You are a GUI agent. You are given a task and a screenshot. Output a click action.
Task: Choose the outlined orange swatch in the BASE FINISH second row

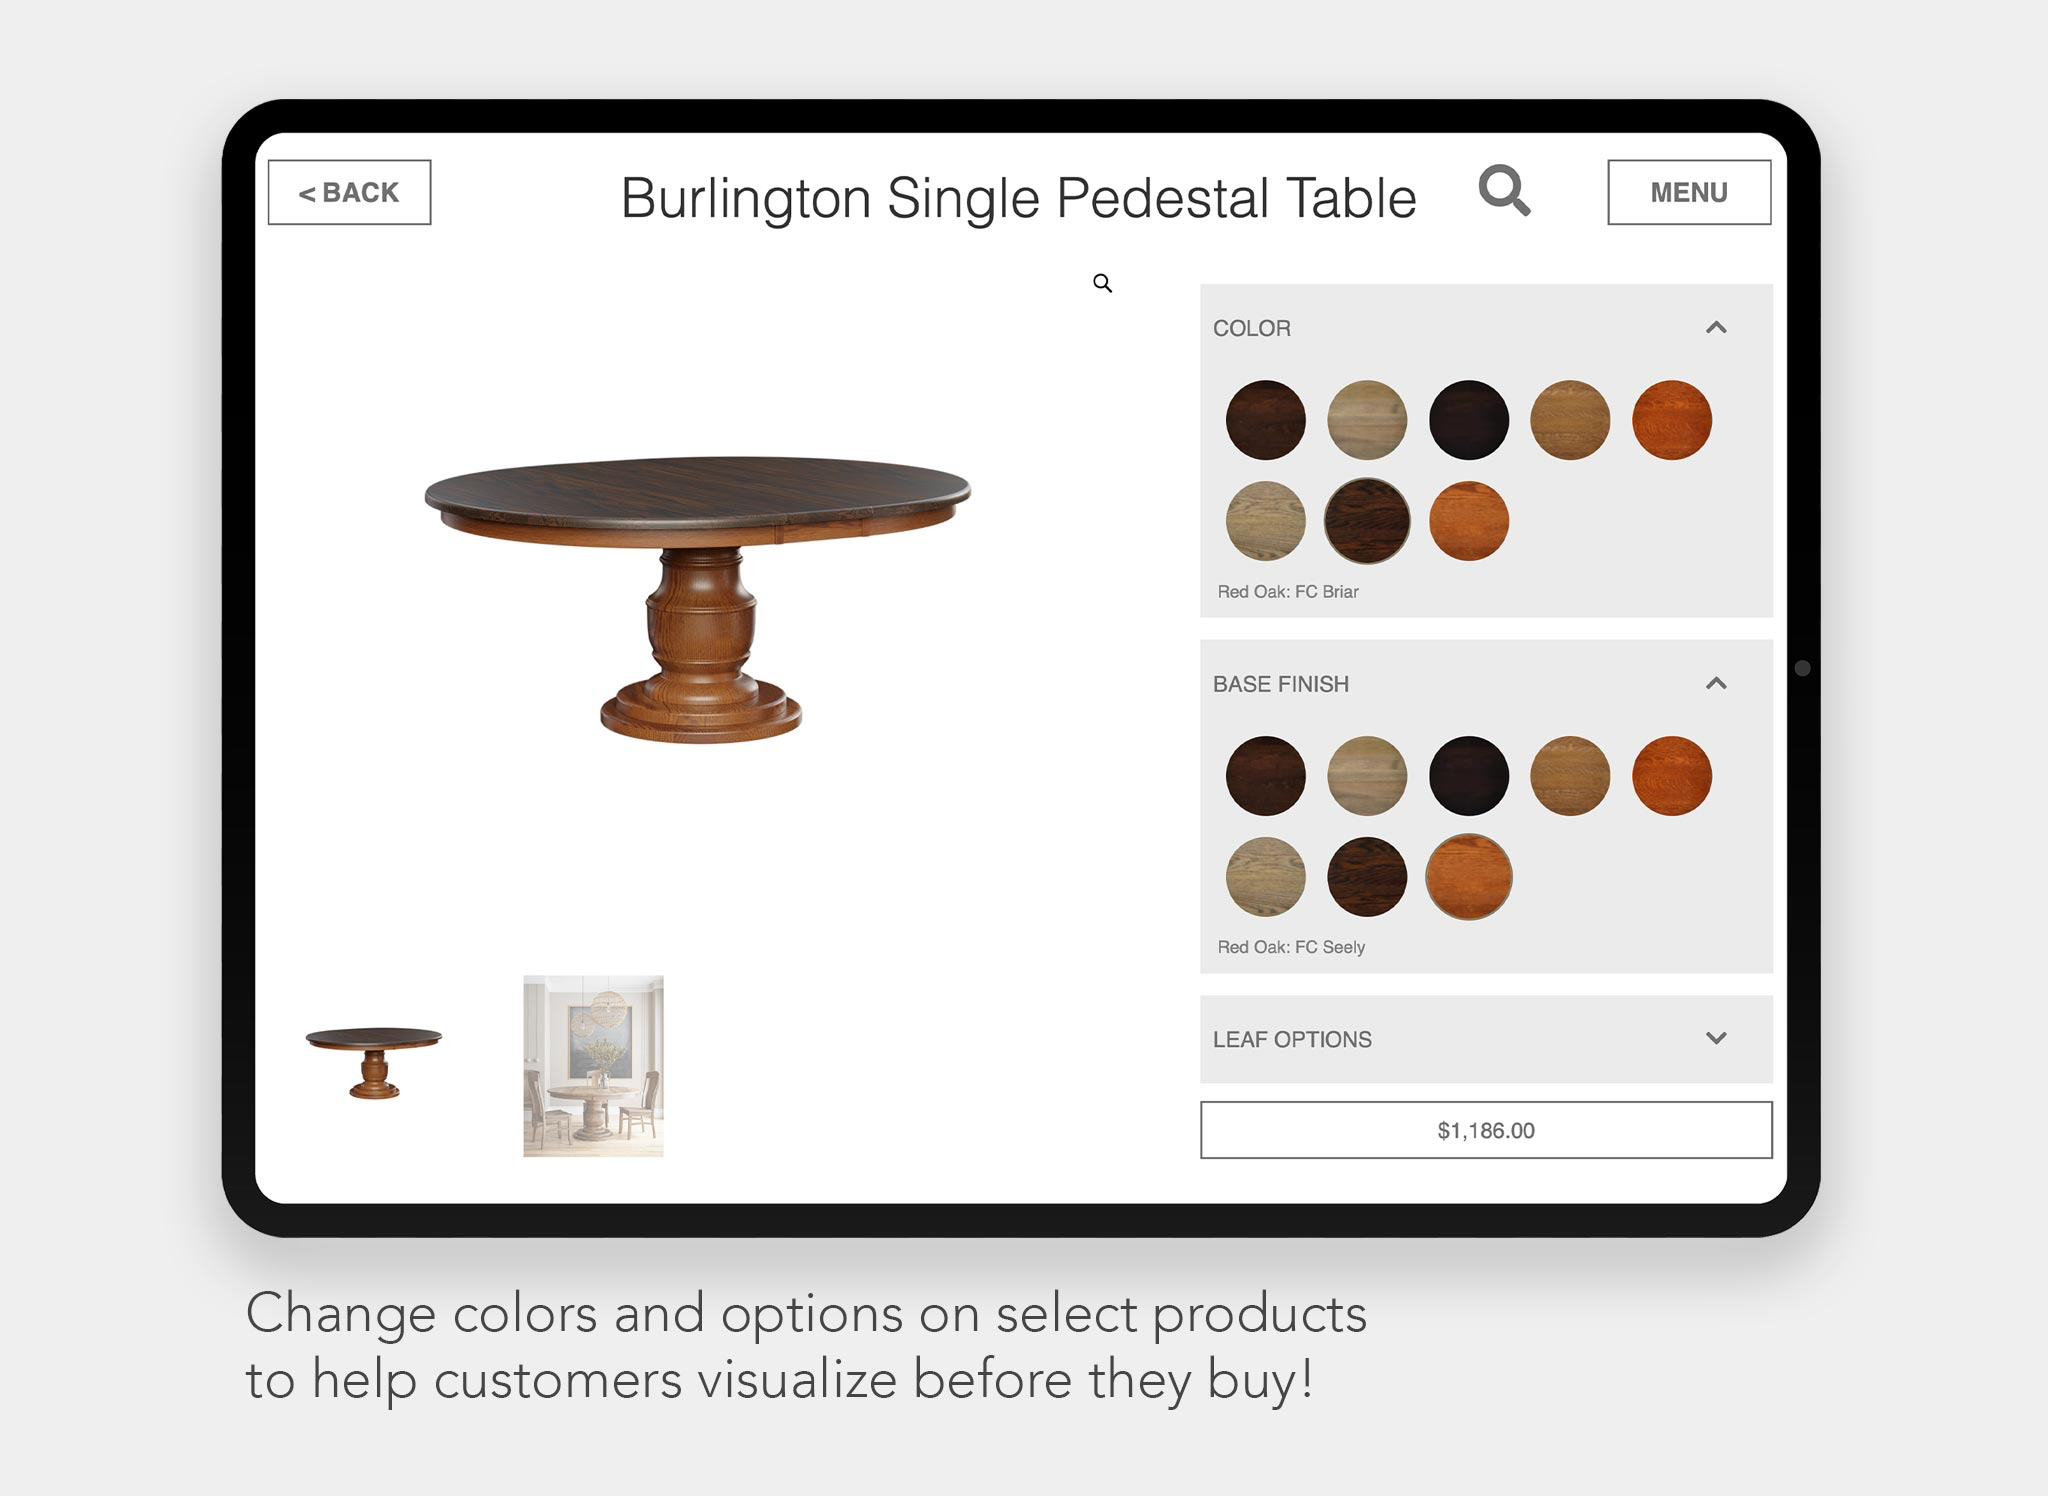coord(1468,877)
